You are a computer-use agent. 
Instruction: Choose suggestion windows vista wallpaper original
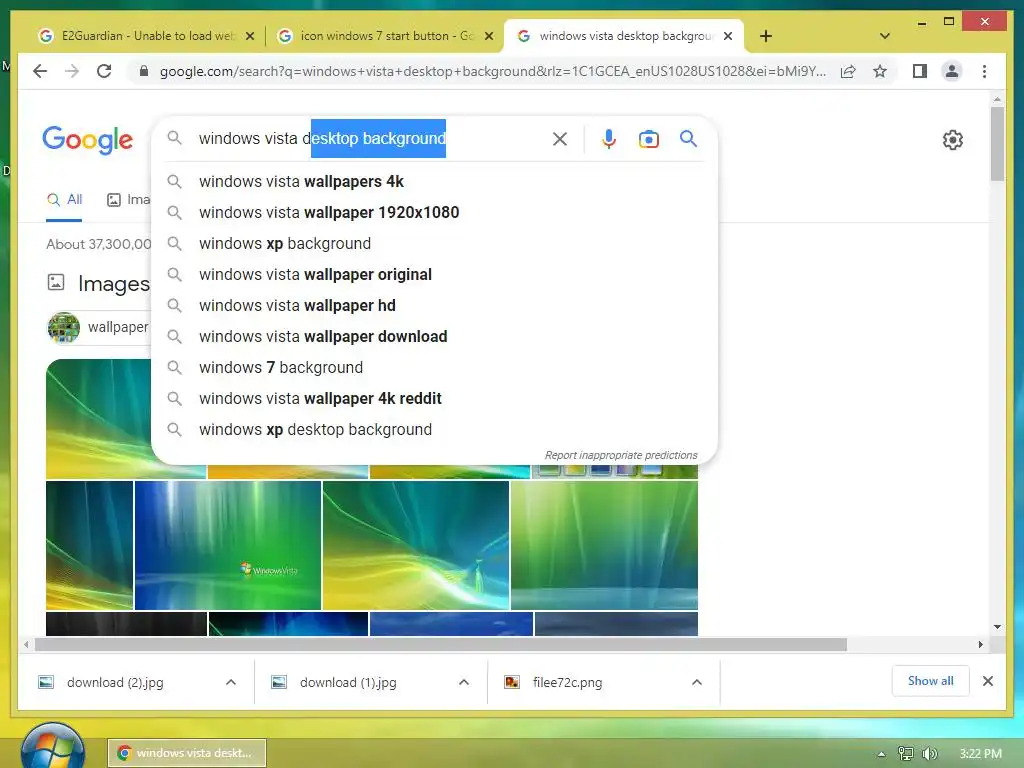tap(434, 274)
